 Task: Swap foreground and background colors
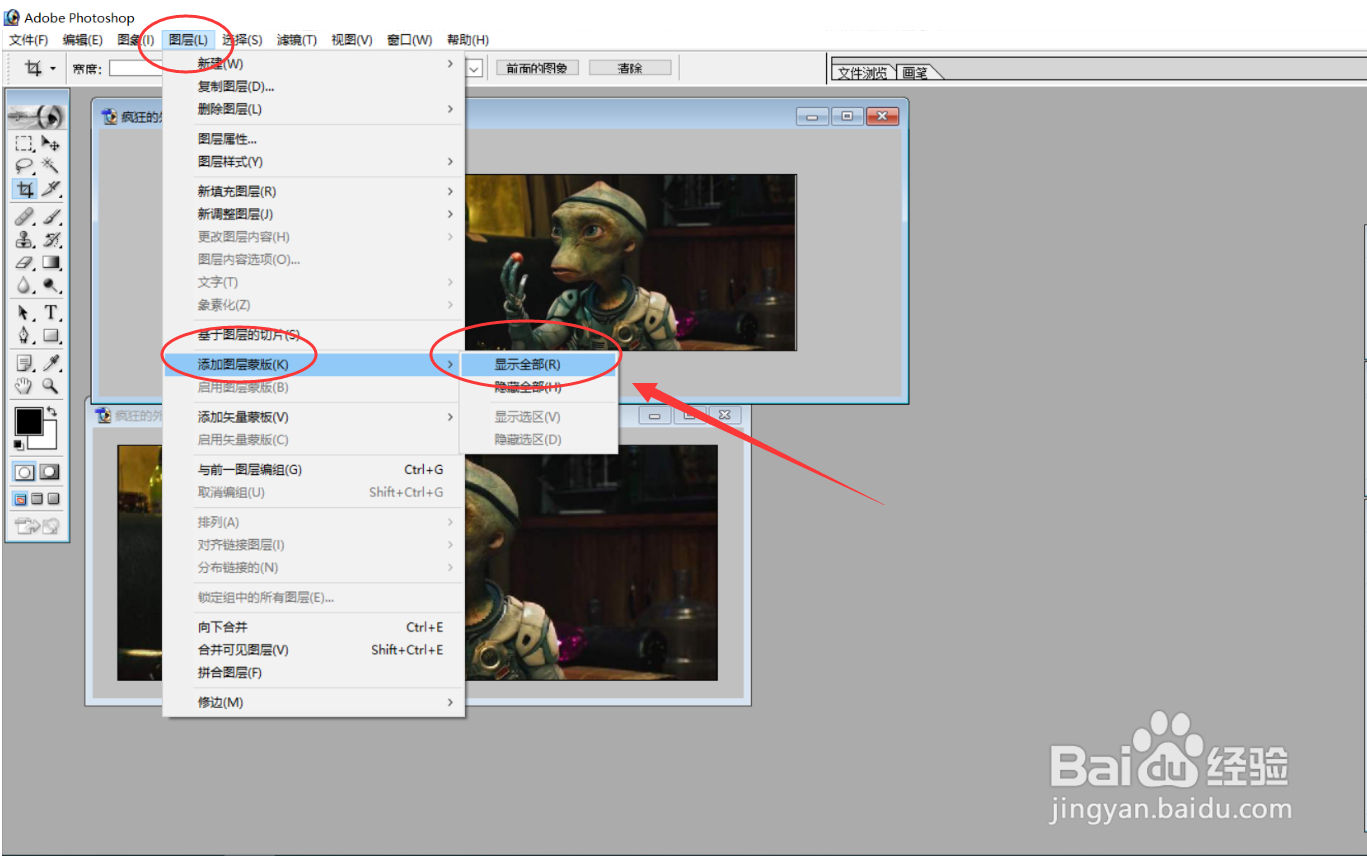pyautogui.click(x=51, y=412)
